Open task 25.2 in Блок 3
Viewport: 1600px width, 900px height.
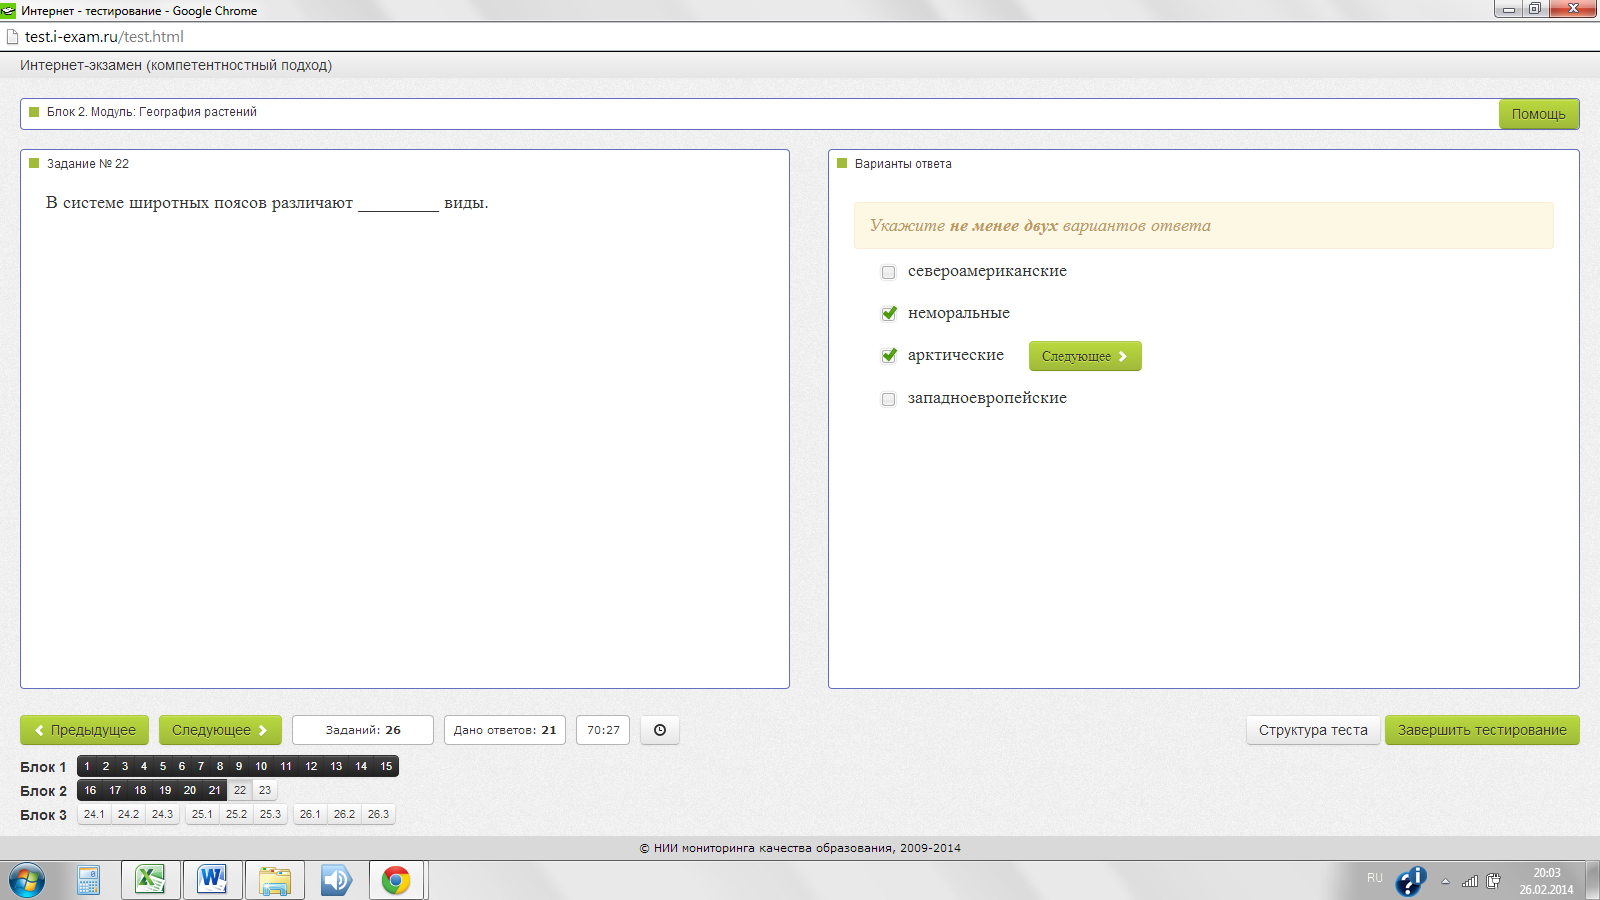tap(236, 814)
